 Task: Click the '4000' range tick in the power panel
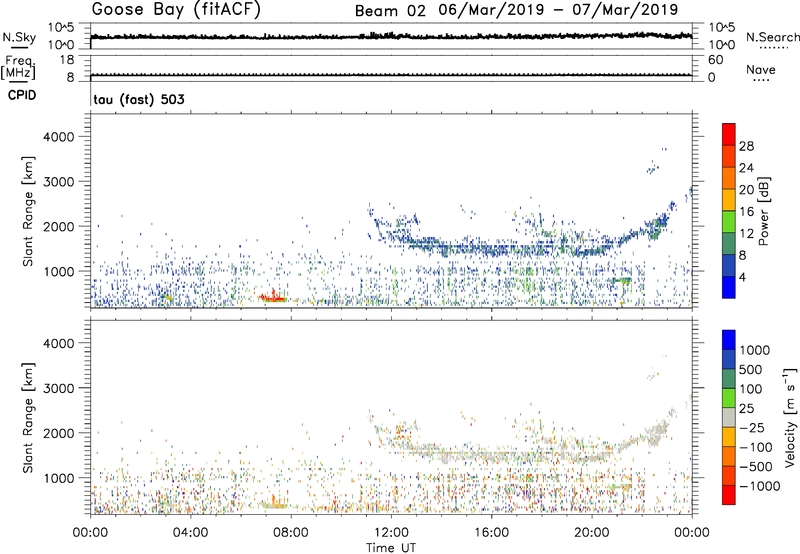click(58, 137)
